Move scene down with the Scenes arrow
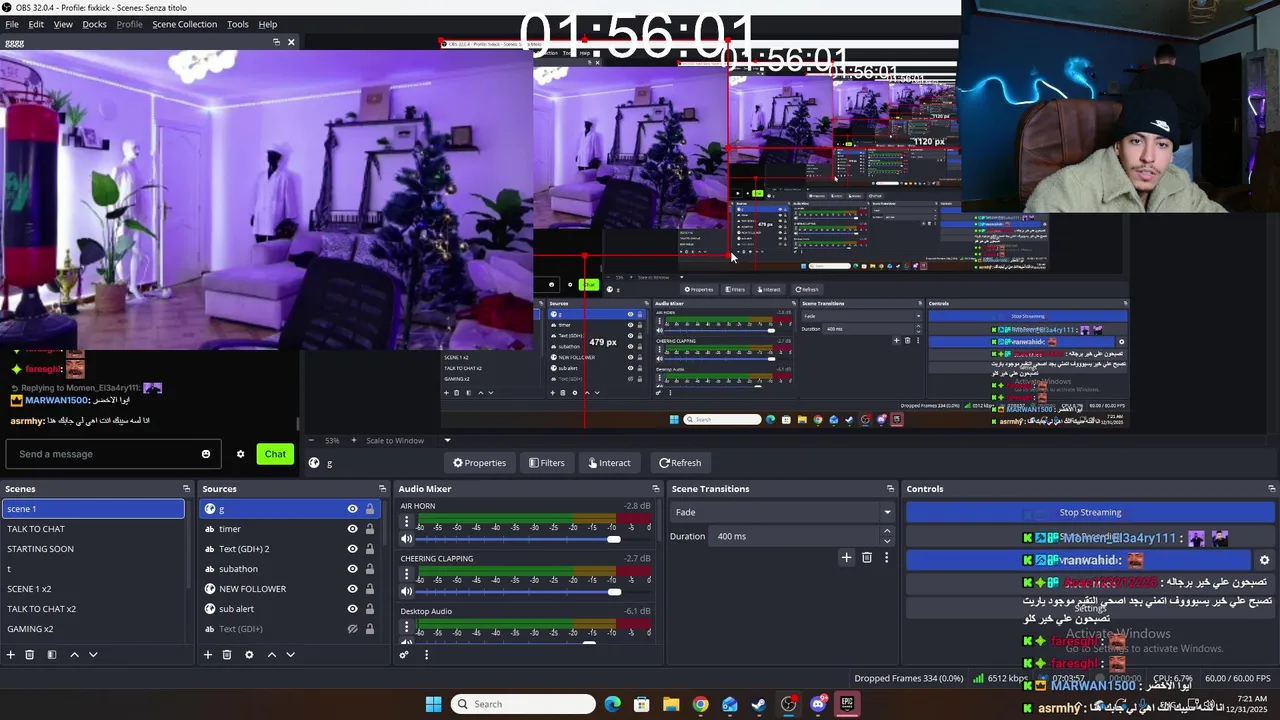This screenshot has height=720, width=1280. 93,655
